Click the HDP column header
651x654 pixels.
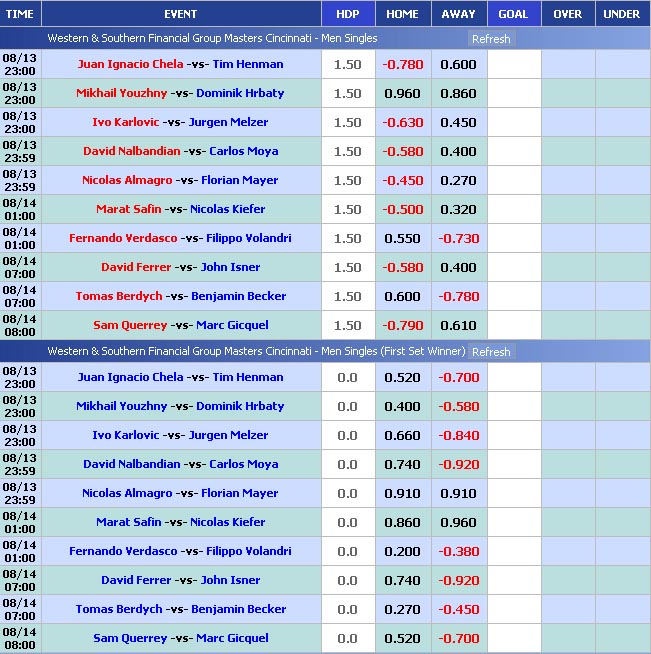347,14
